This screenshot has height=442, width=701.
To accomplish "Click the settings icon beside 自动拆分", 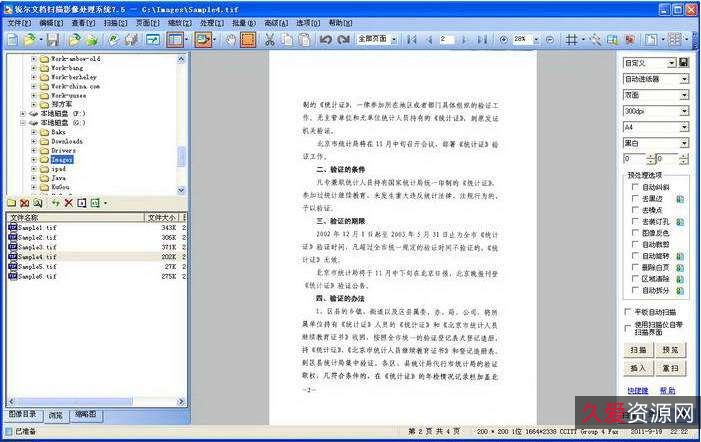I will [x=680, y=291].
